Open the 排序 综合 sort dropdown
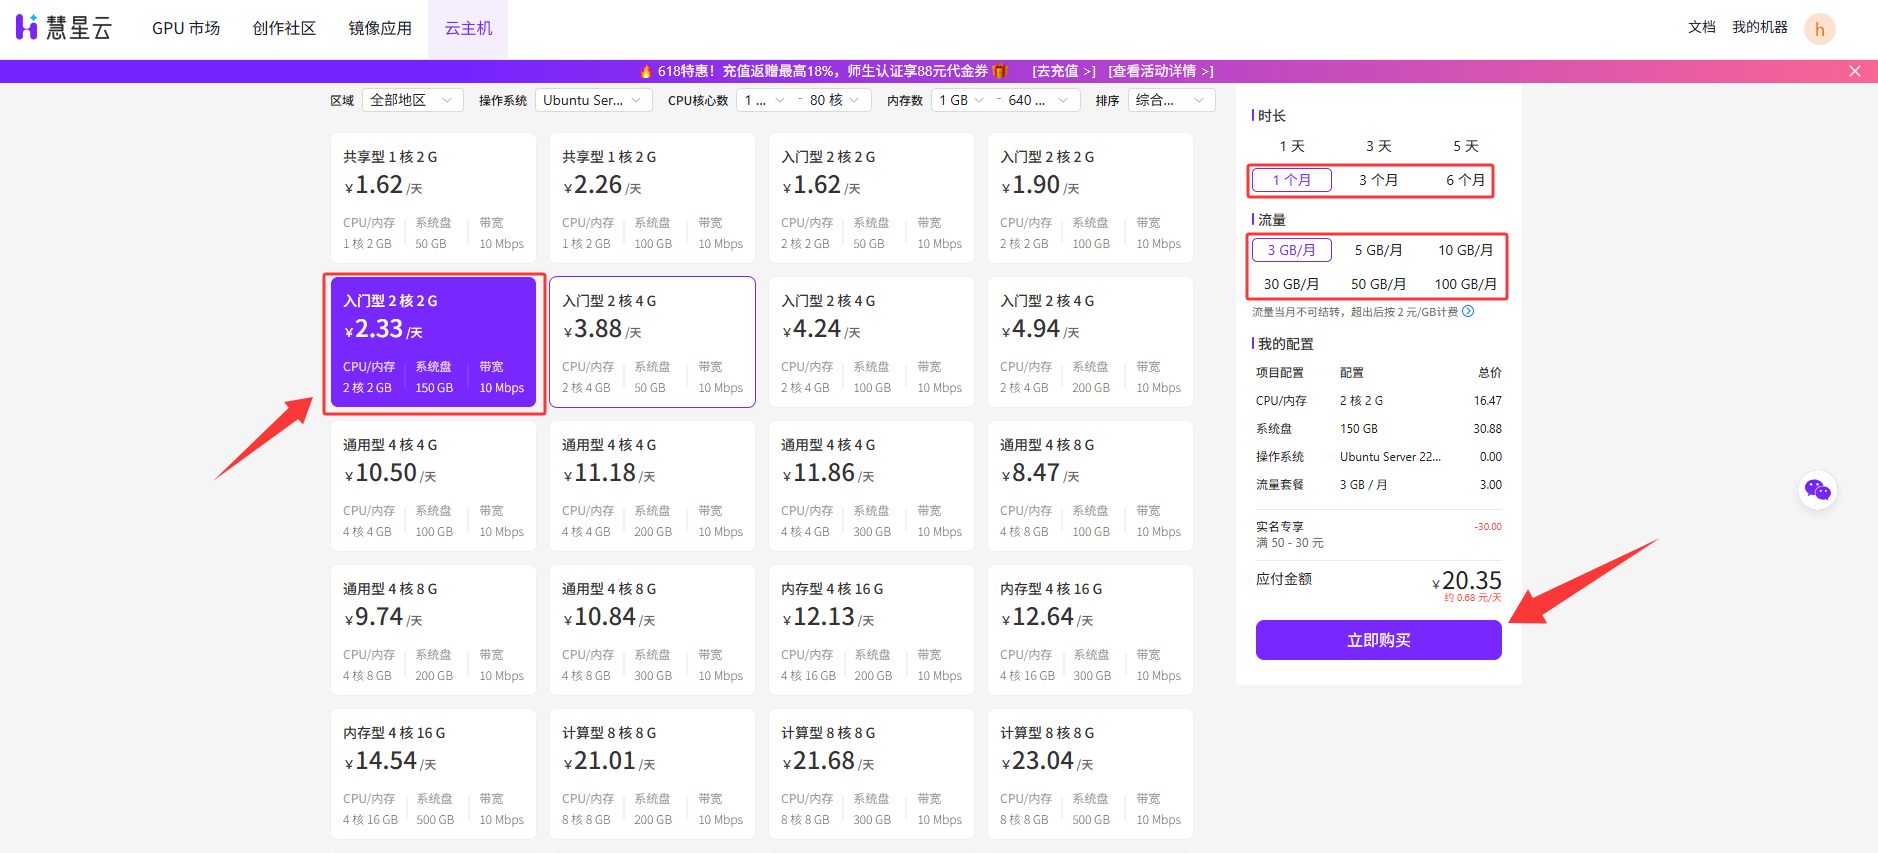This screenshot has width=1878, height=853. click(1171, 100)
